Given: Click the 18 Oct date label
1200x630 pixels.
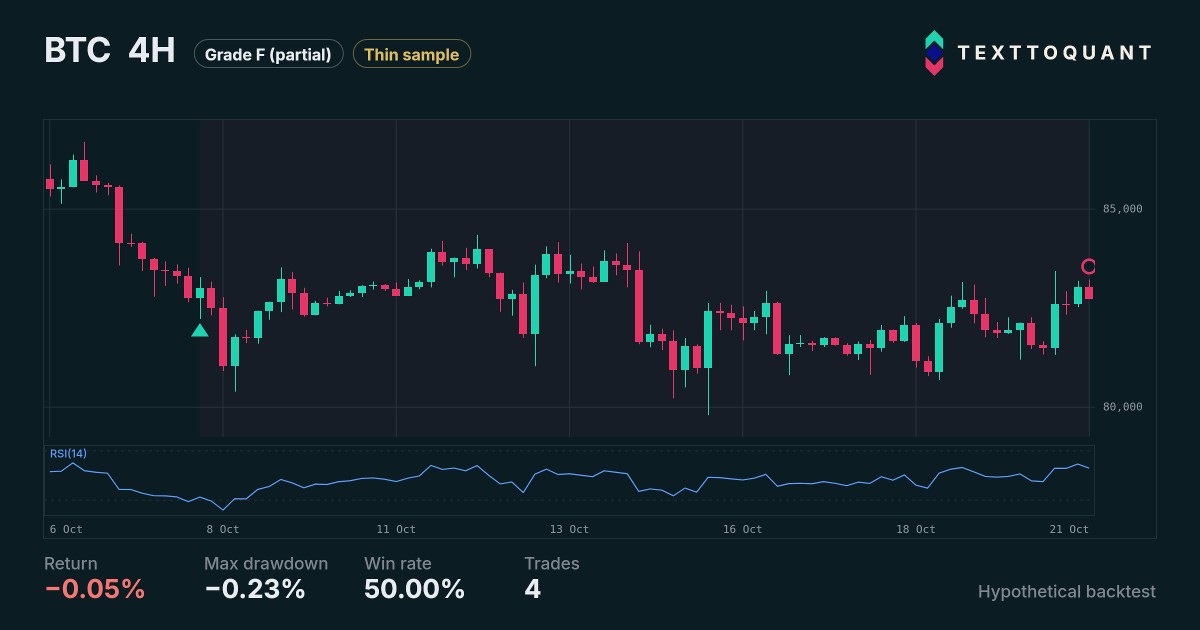Looking at the screenshot, I should click(x=915, y=529).
